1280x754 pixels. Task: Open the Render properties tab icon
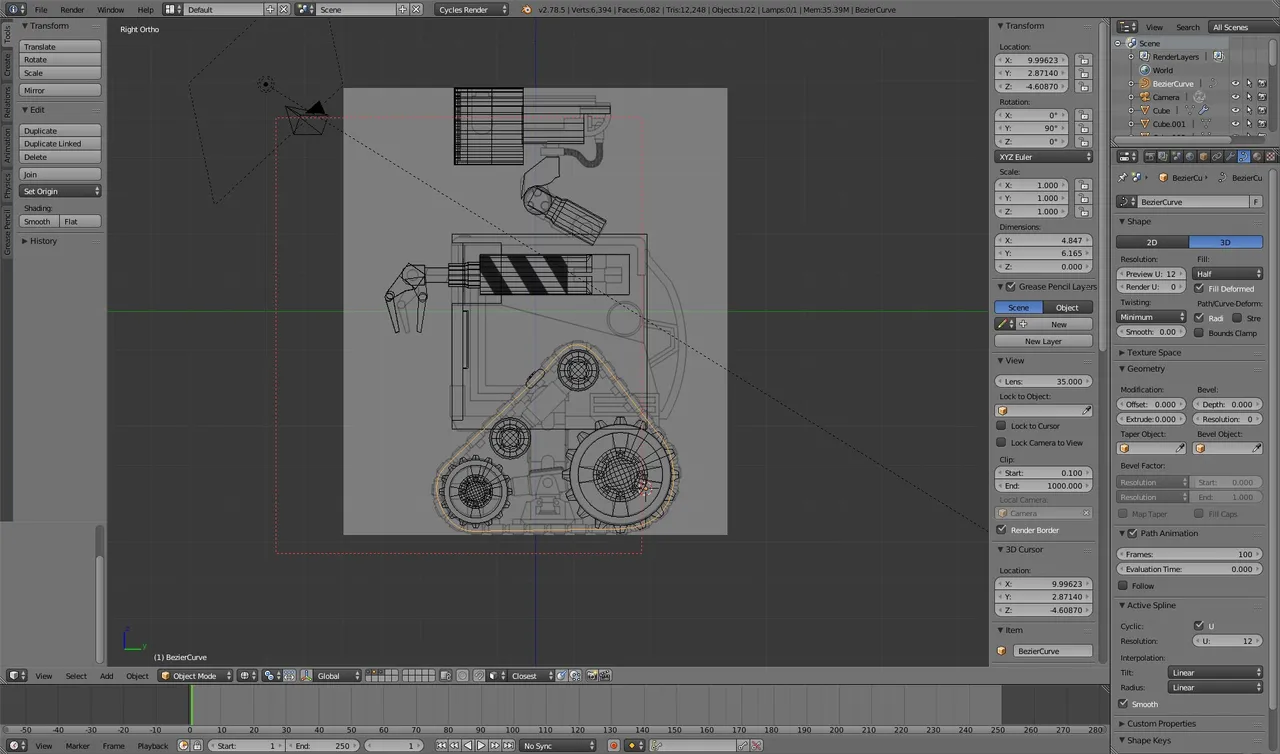pos(1150,156)
